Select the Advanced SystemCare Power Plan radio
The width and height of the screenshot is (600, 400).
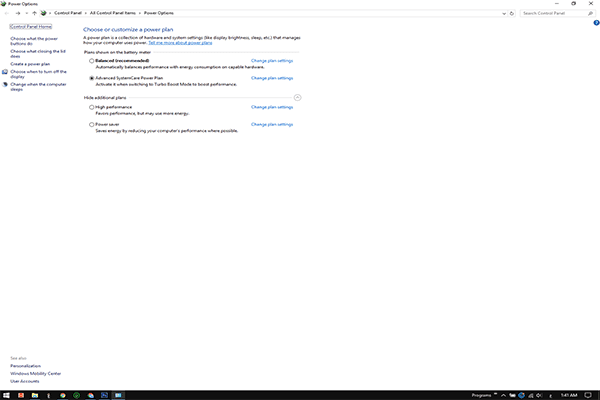pos(91,78)
